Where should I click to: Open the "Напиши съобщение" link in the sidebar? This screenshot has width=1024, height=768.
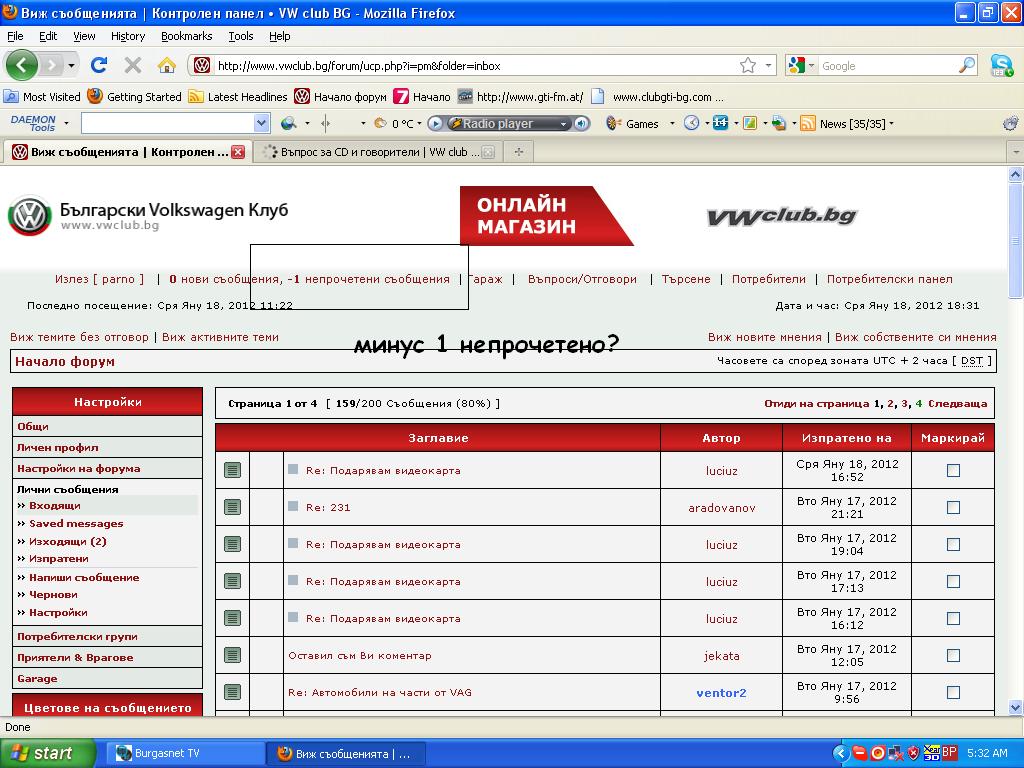pos(84,577)
